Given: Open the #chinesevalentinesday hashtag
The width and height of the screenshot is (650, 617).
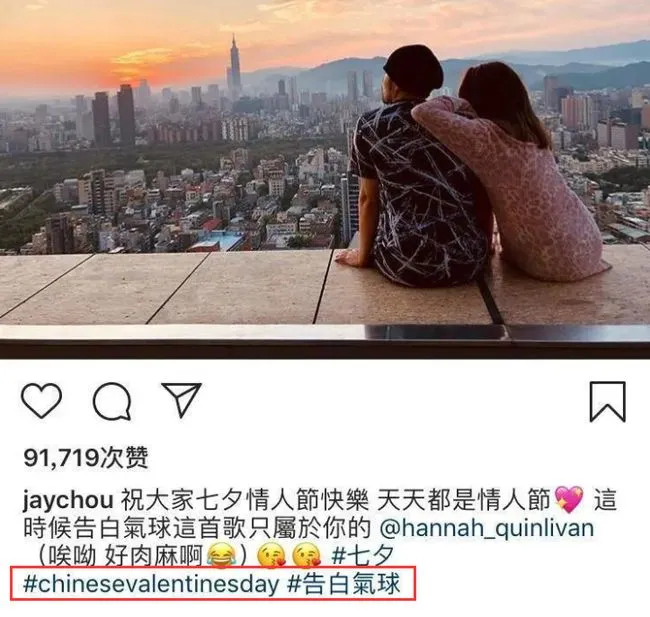Looking at the screenshot, I should coord(151,584).
